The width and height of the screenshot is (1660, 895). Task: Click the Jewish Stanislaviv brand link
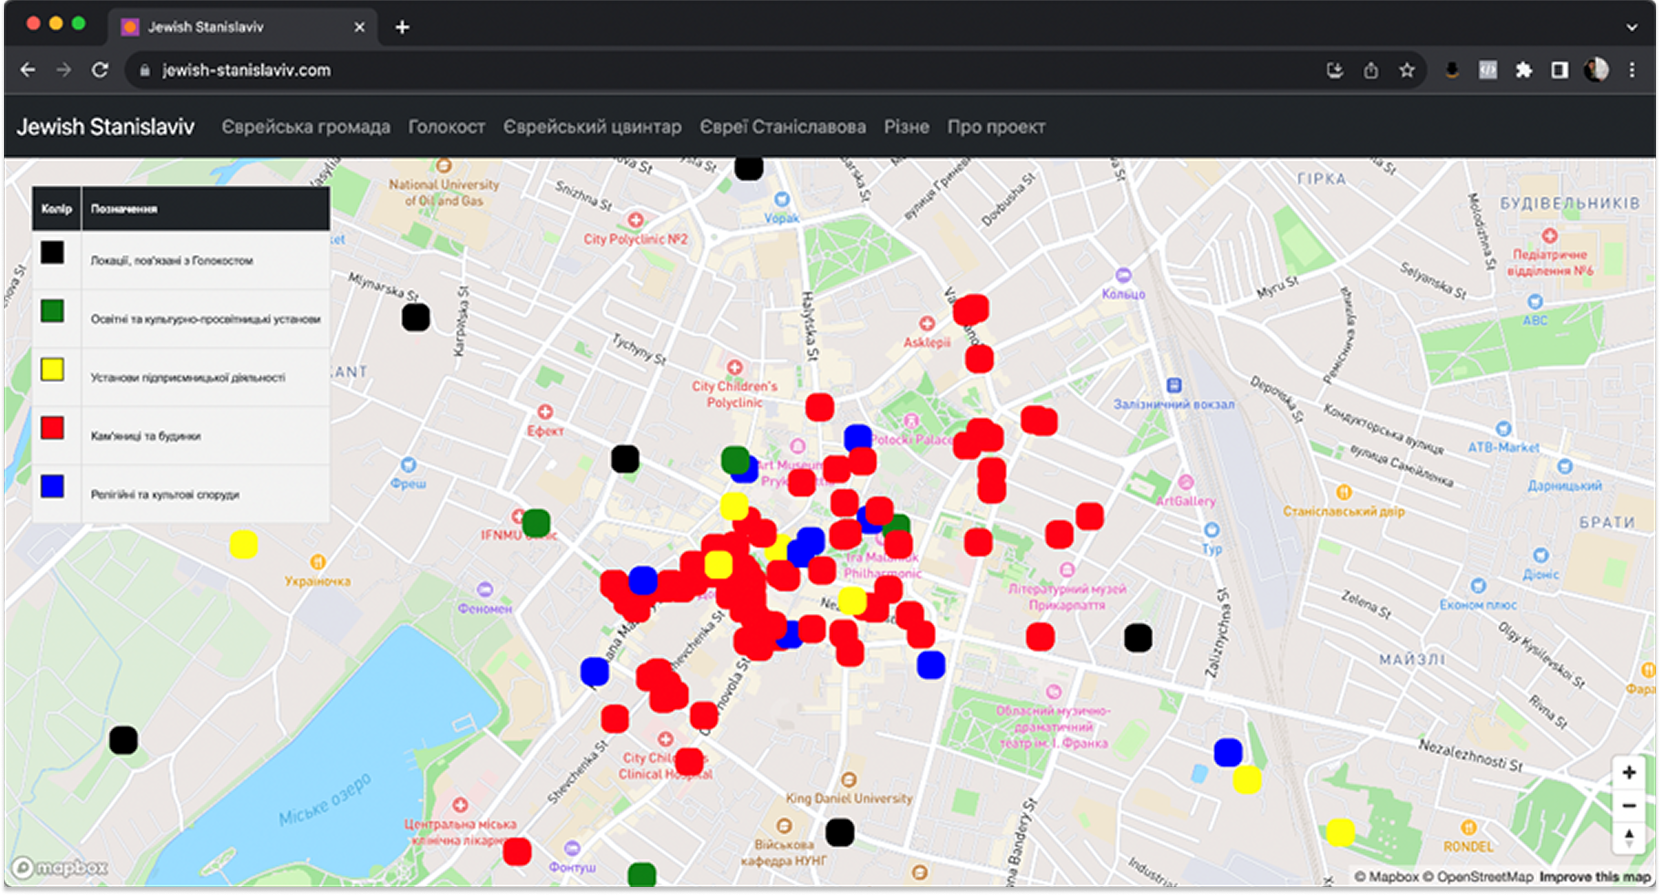(105, 127)
